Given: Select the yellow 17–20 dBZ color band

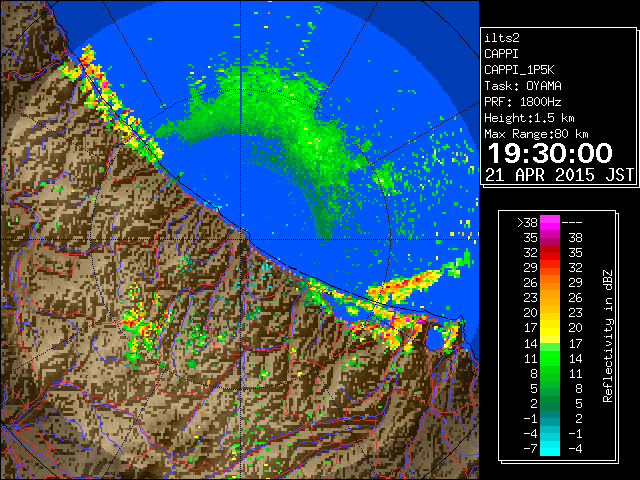Looking at the screenshot, I should (x=550, y=328).
